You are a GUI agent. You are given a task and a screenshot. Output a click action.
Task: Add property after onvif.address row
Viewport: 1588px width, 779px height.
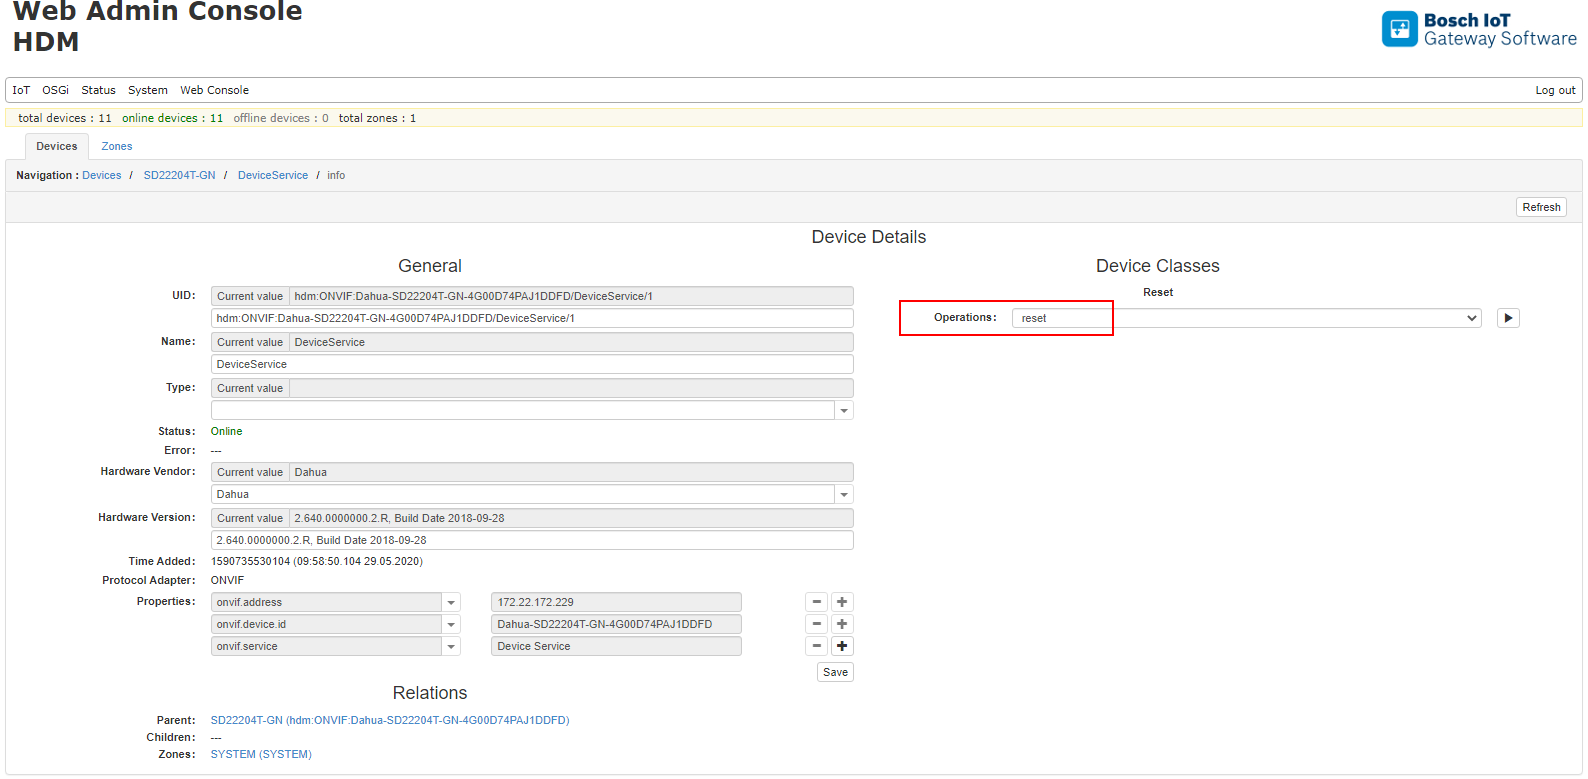point(842,602)
